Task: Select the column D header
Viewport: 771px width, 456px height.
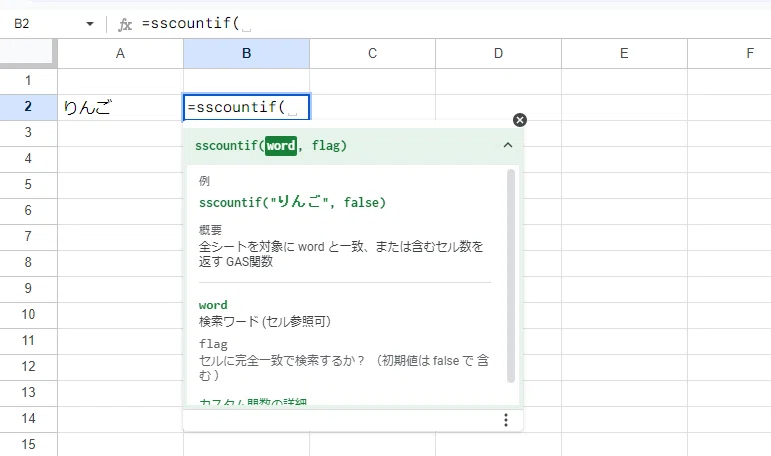Action: 498,53
